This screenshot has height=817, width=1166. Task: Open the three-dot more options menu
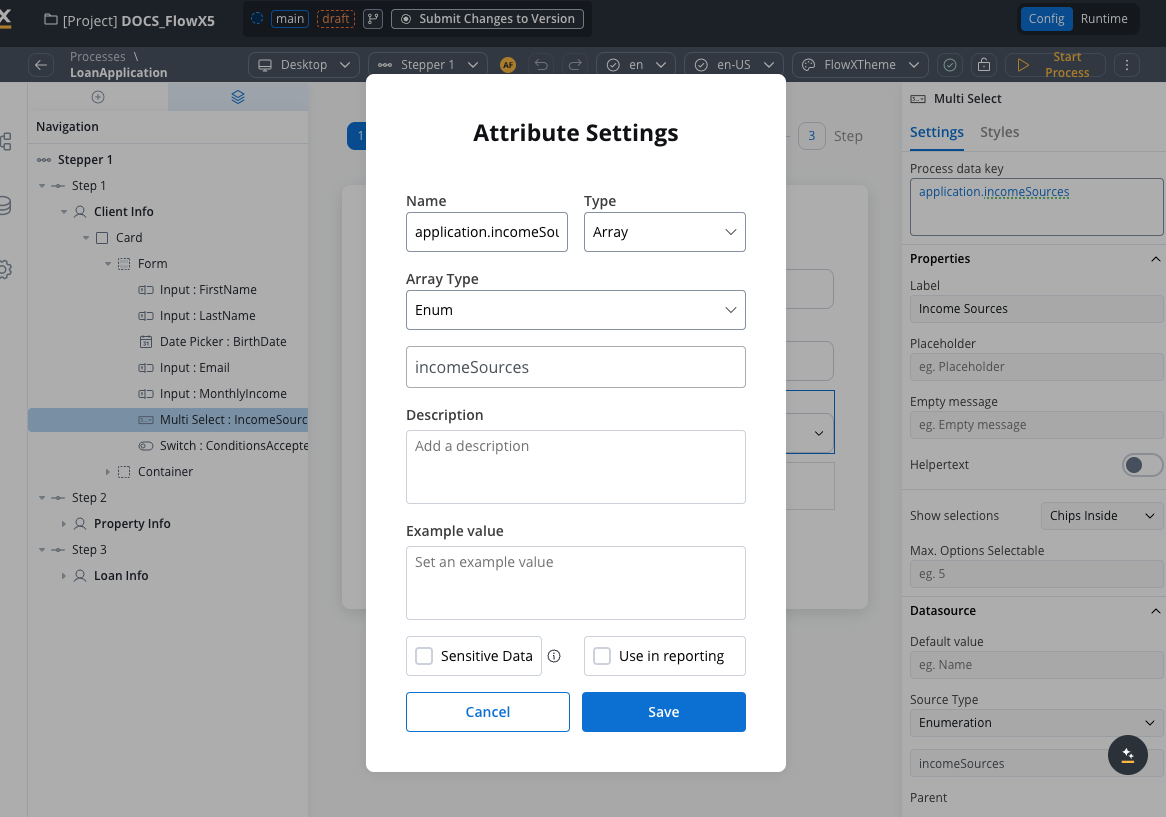tap(1127, 65)
